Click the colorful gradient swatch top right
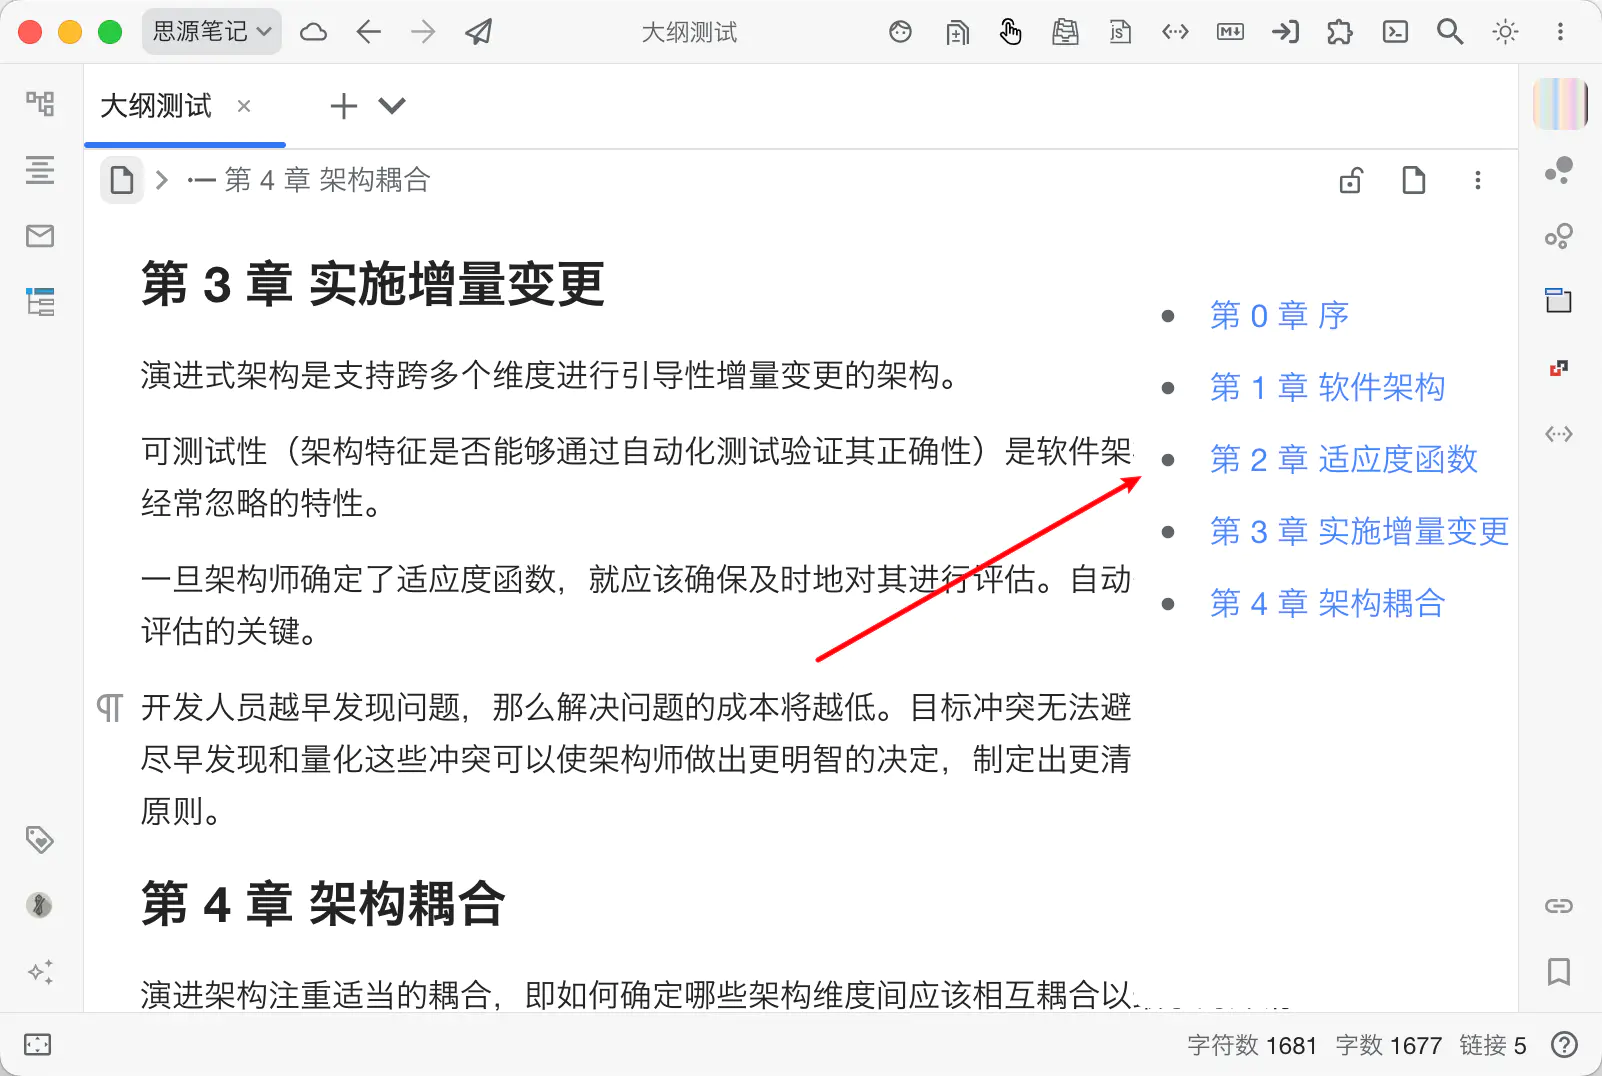 (x=1559, y=104)
